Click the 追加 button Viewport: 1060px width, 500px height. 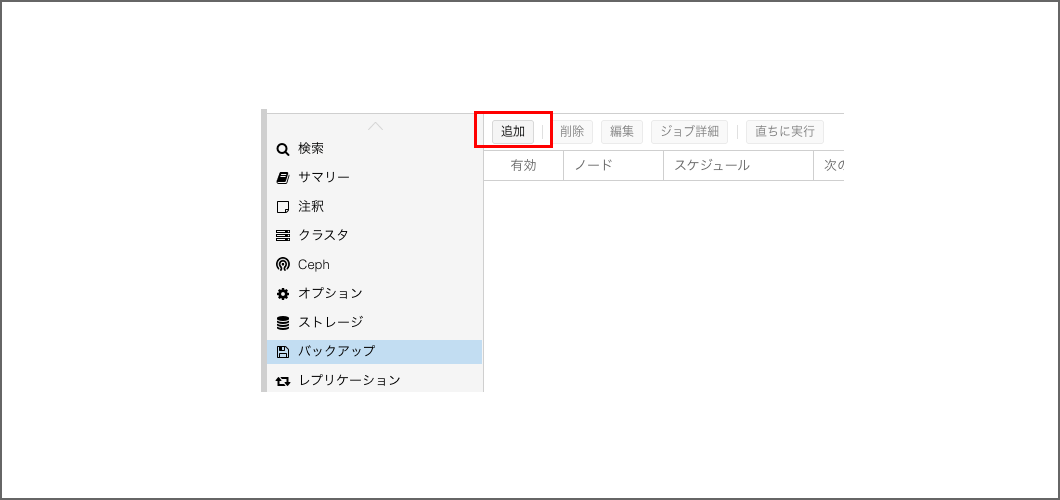(513, 131)
